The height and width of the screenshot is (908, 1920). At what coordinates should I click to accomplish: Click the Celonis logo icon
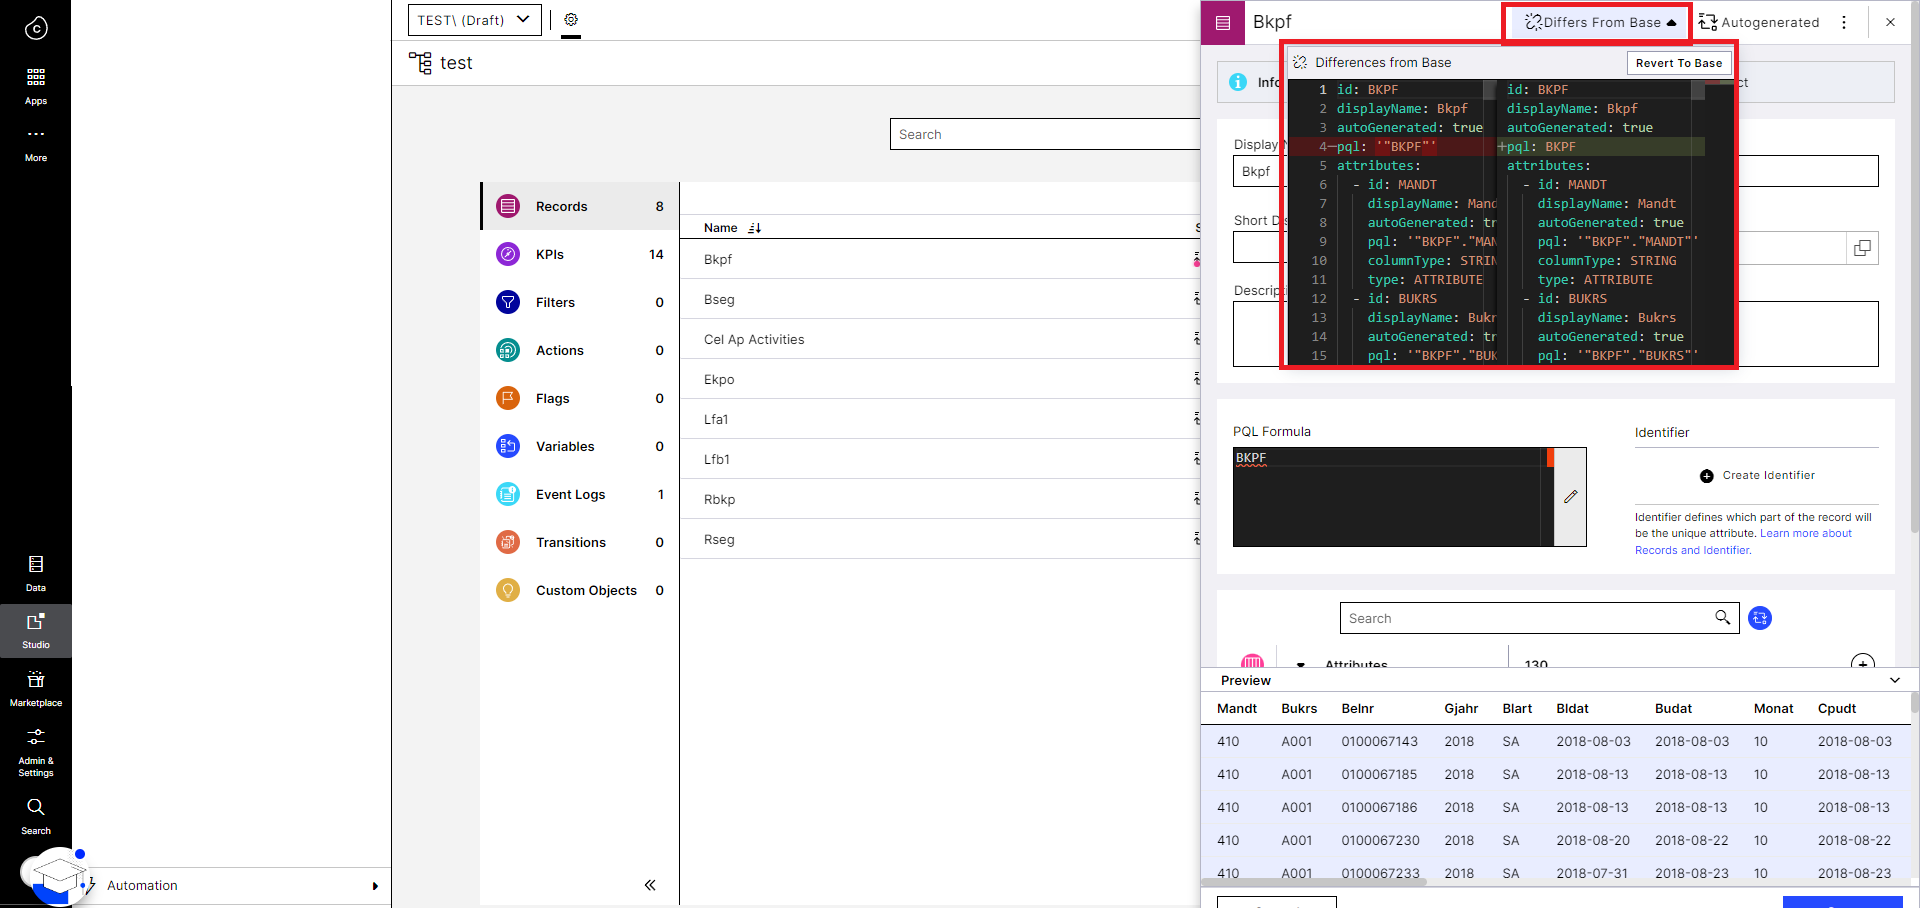(x=36, y=28)
